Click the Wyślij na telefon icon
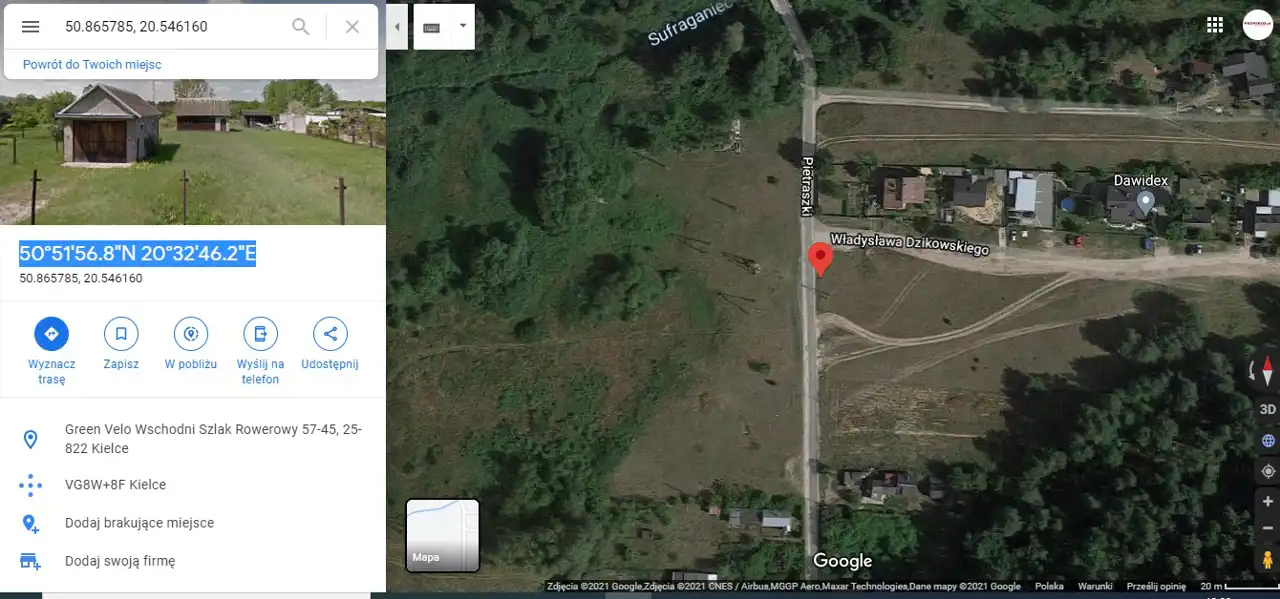Screen dimensions: 1280x599 pyautogui.click(x=260, y=334)
